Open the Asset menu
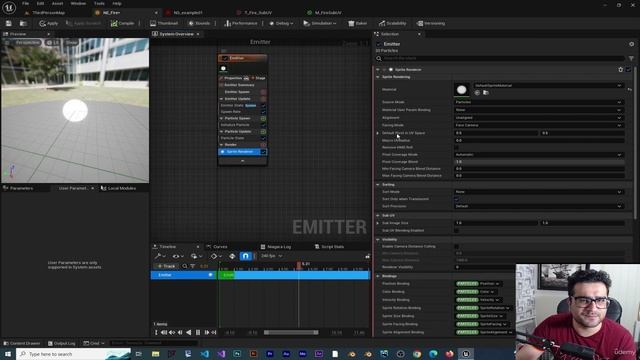This screenshot has height=360, width=640. pos(57,4)
